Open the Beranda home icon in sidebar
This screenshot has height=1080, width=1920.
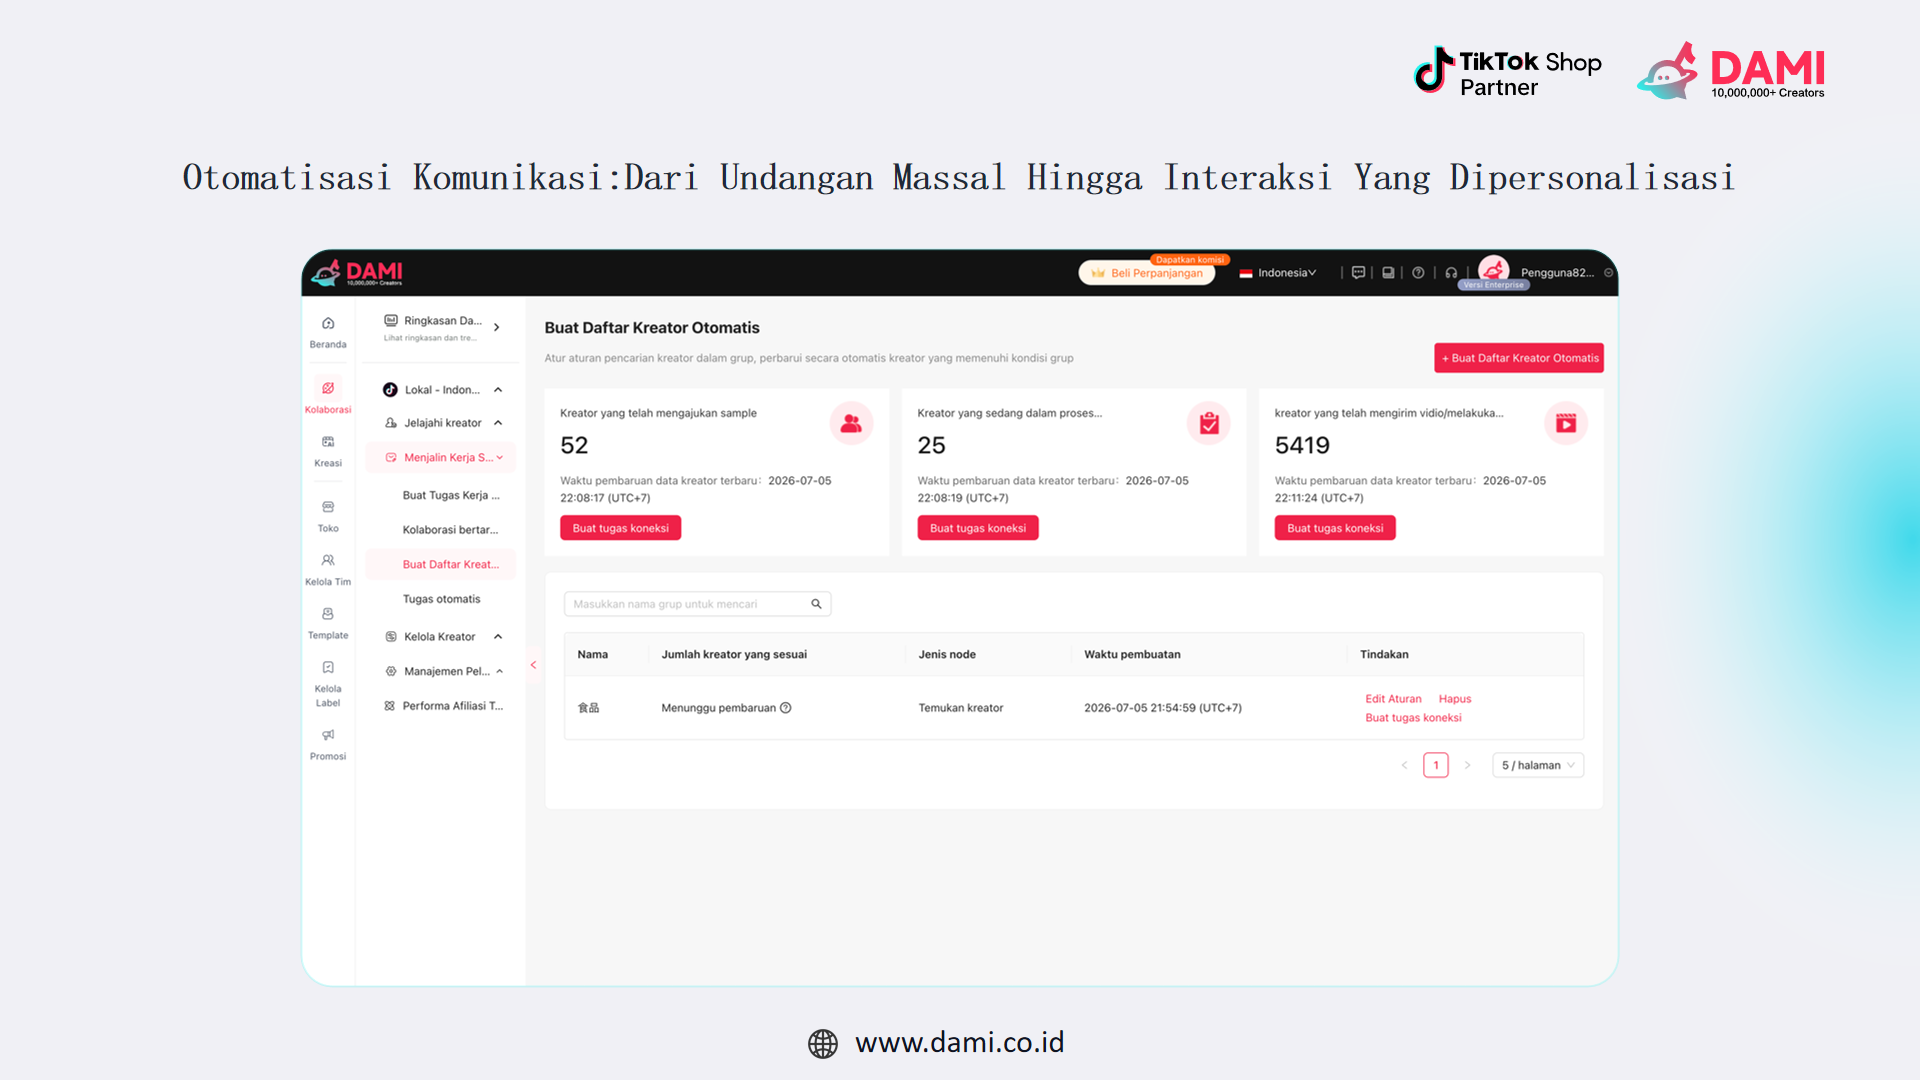click(328, 324)
